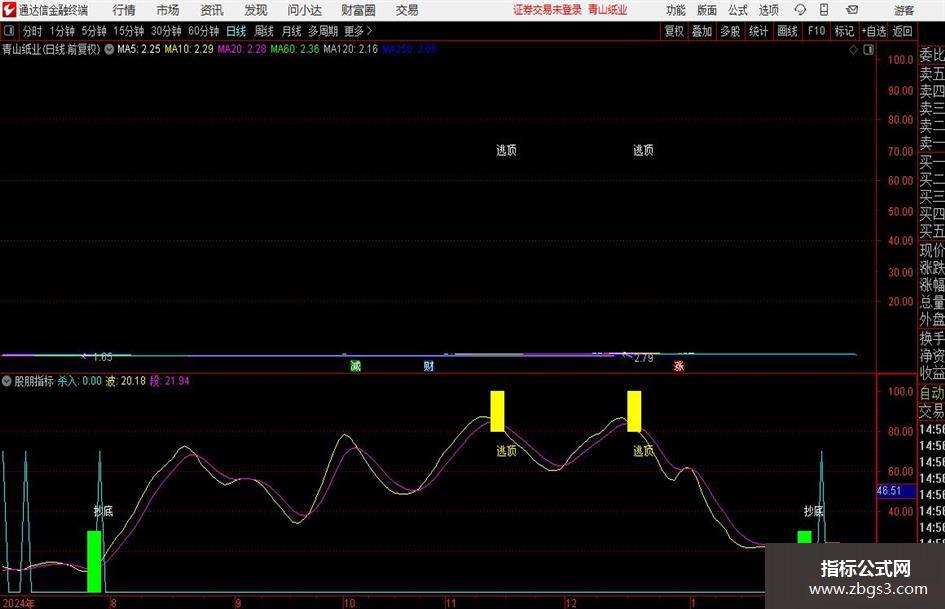Open the customer service headset icon
Image resolution: width=945 pixels, height=609 pixels.
800,10
